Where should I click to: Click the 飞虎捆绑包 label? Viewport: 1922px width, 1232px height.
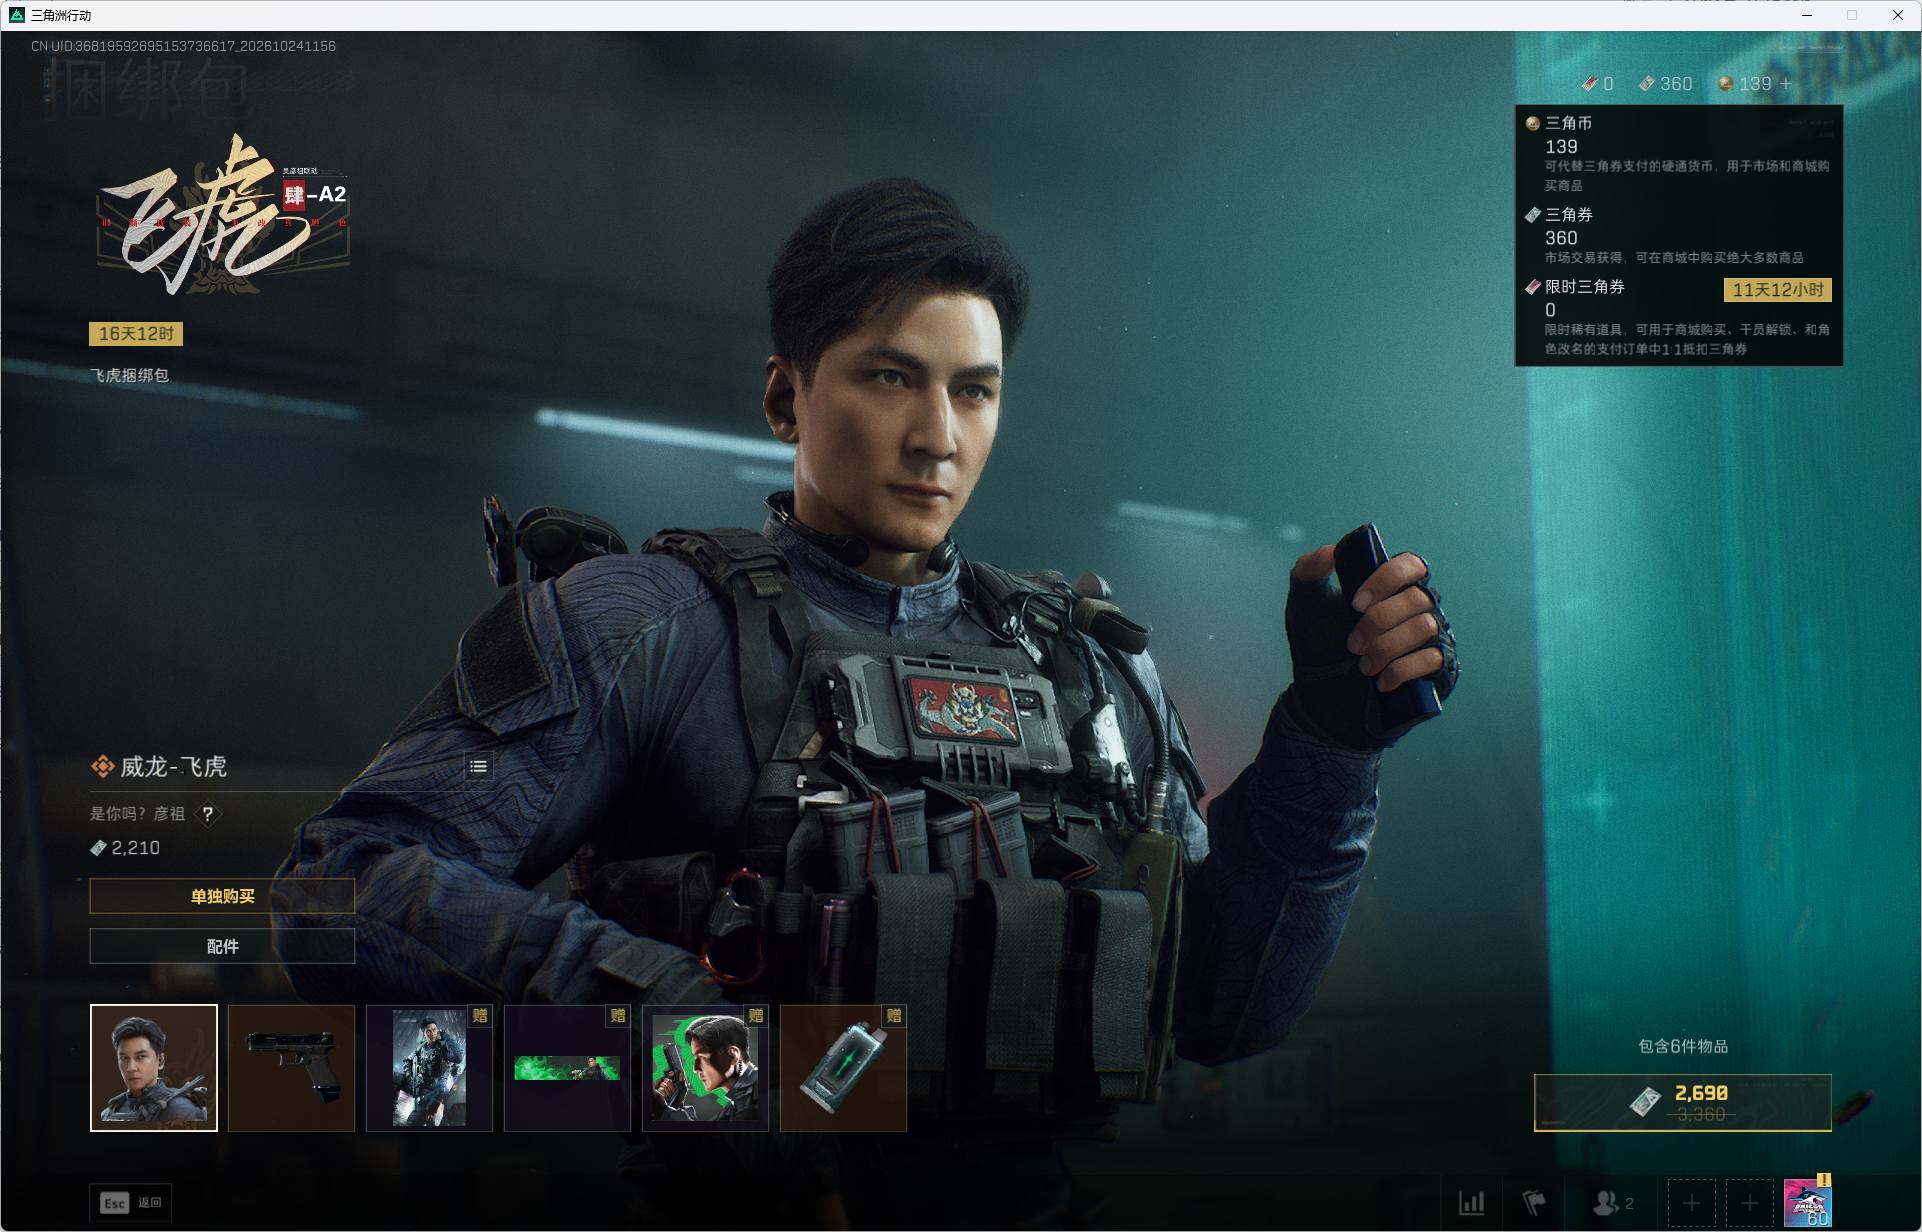tap(130, 375)
